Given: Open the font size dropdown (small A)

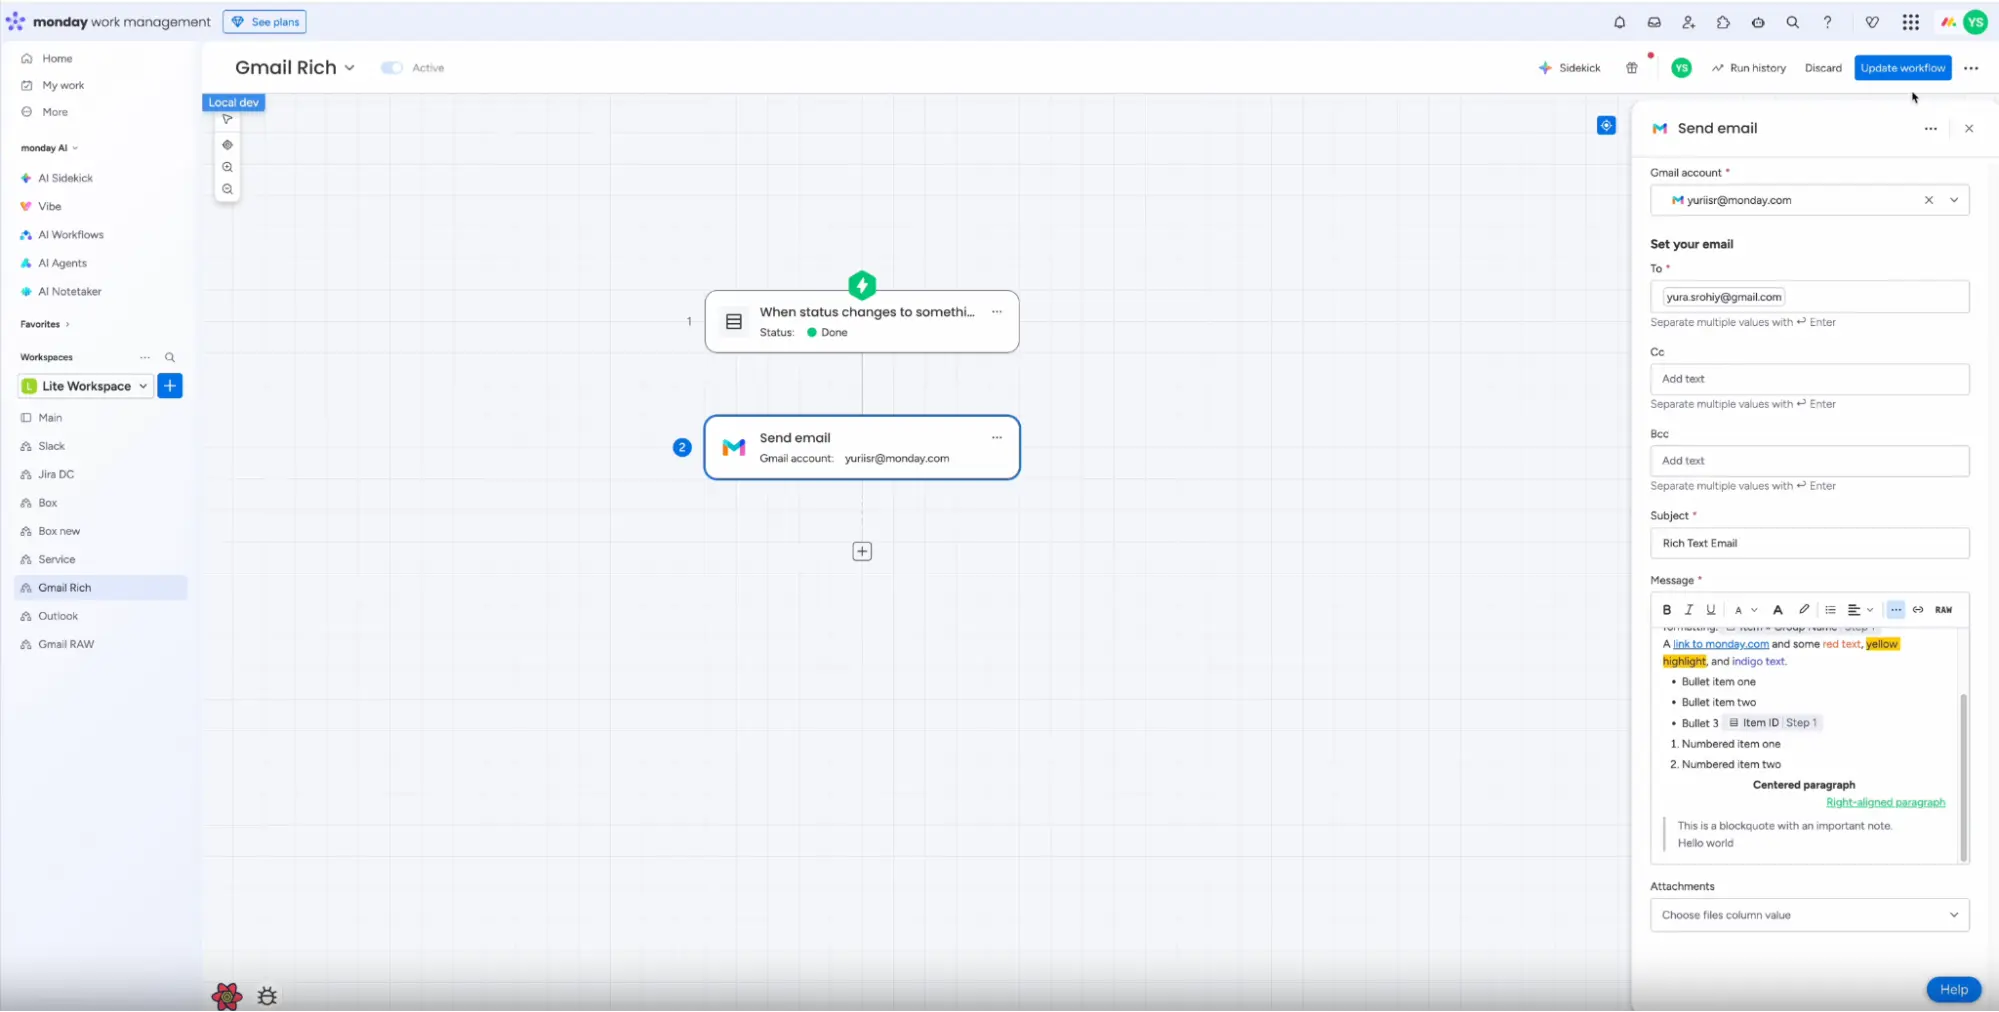Looking at the screenshot, I should (x=1745, y=610).
